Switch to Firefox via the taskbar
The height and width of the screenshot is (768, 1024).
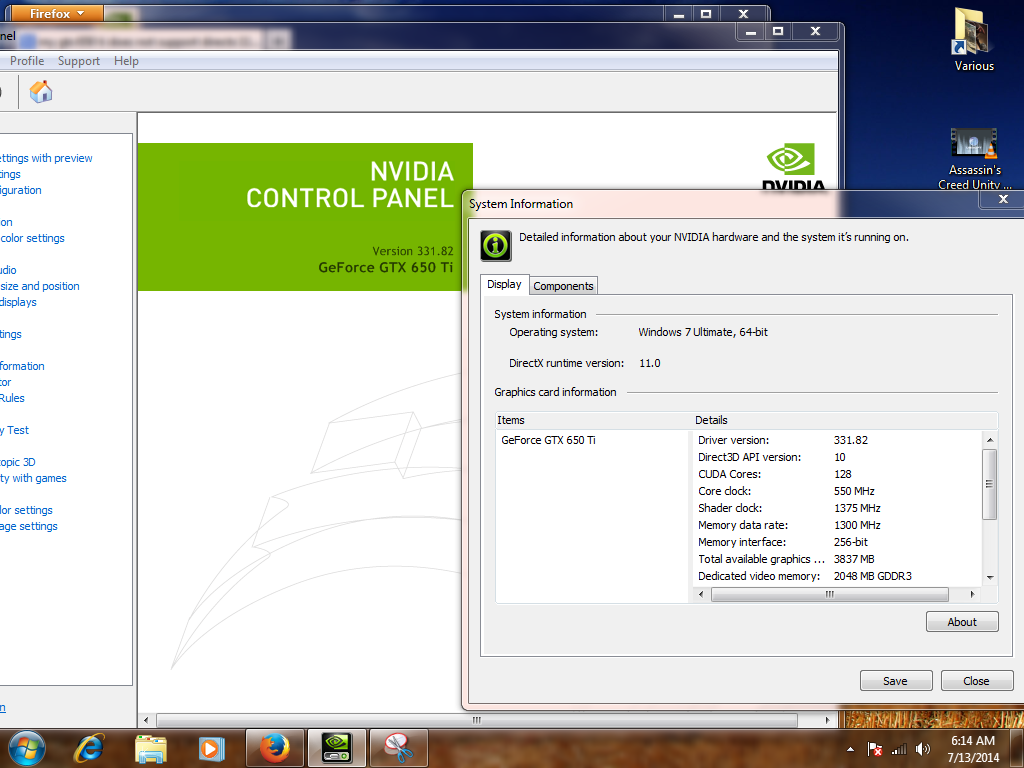pyautogui.click(x=274, y=748)
